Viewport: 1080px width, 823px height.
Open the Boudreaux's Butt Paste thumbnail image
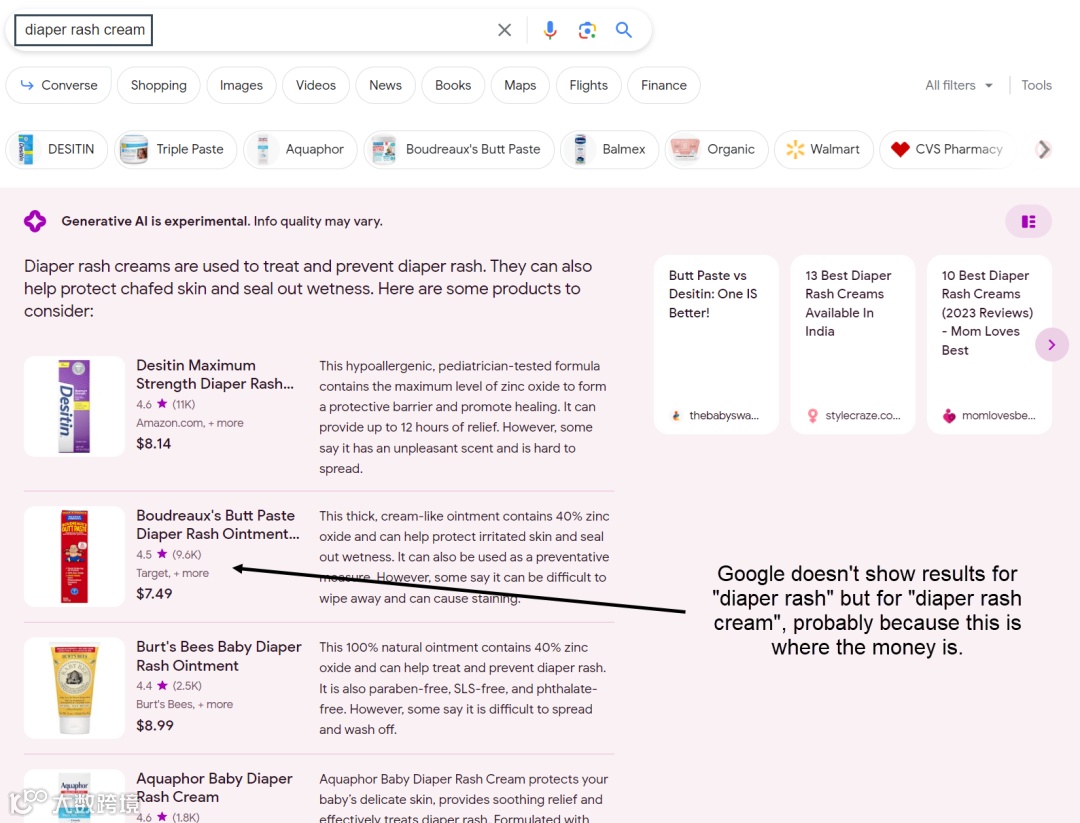(x=74, y=556)
